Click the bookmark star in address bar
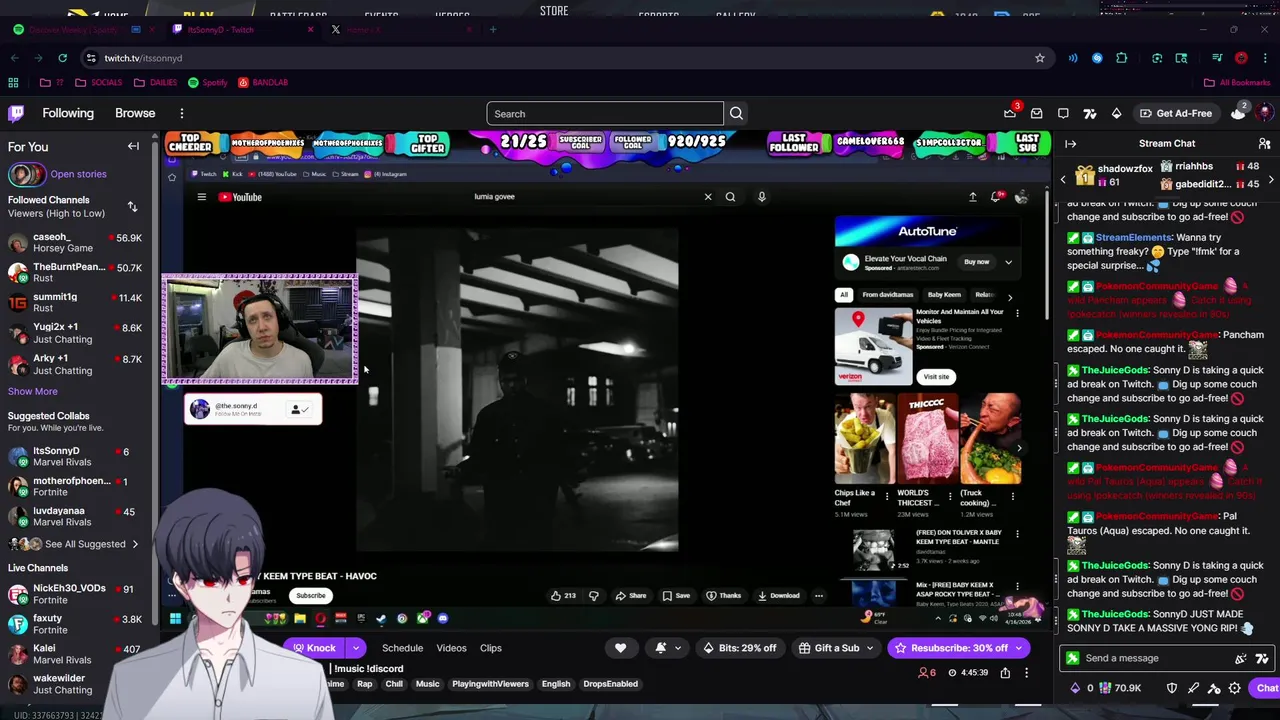The height and width of the screenshot is (720, 1280). [x=1039, y=58]
